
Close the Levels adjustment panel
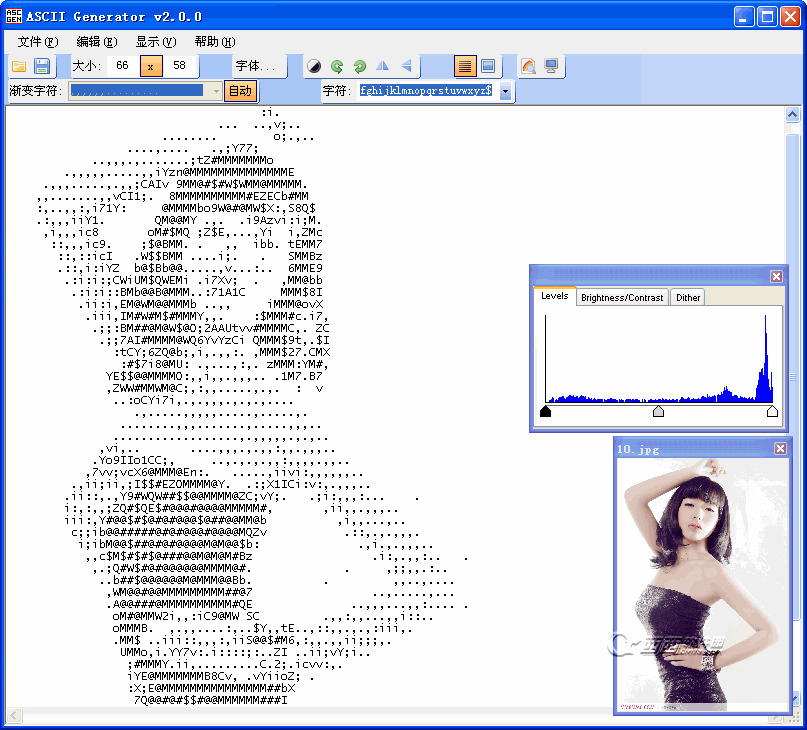click(776, 276)
